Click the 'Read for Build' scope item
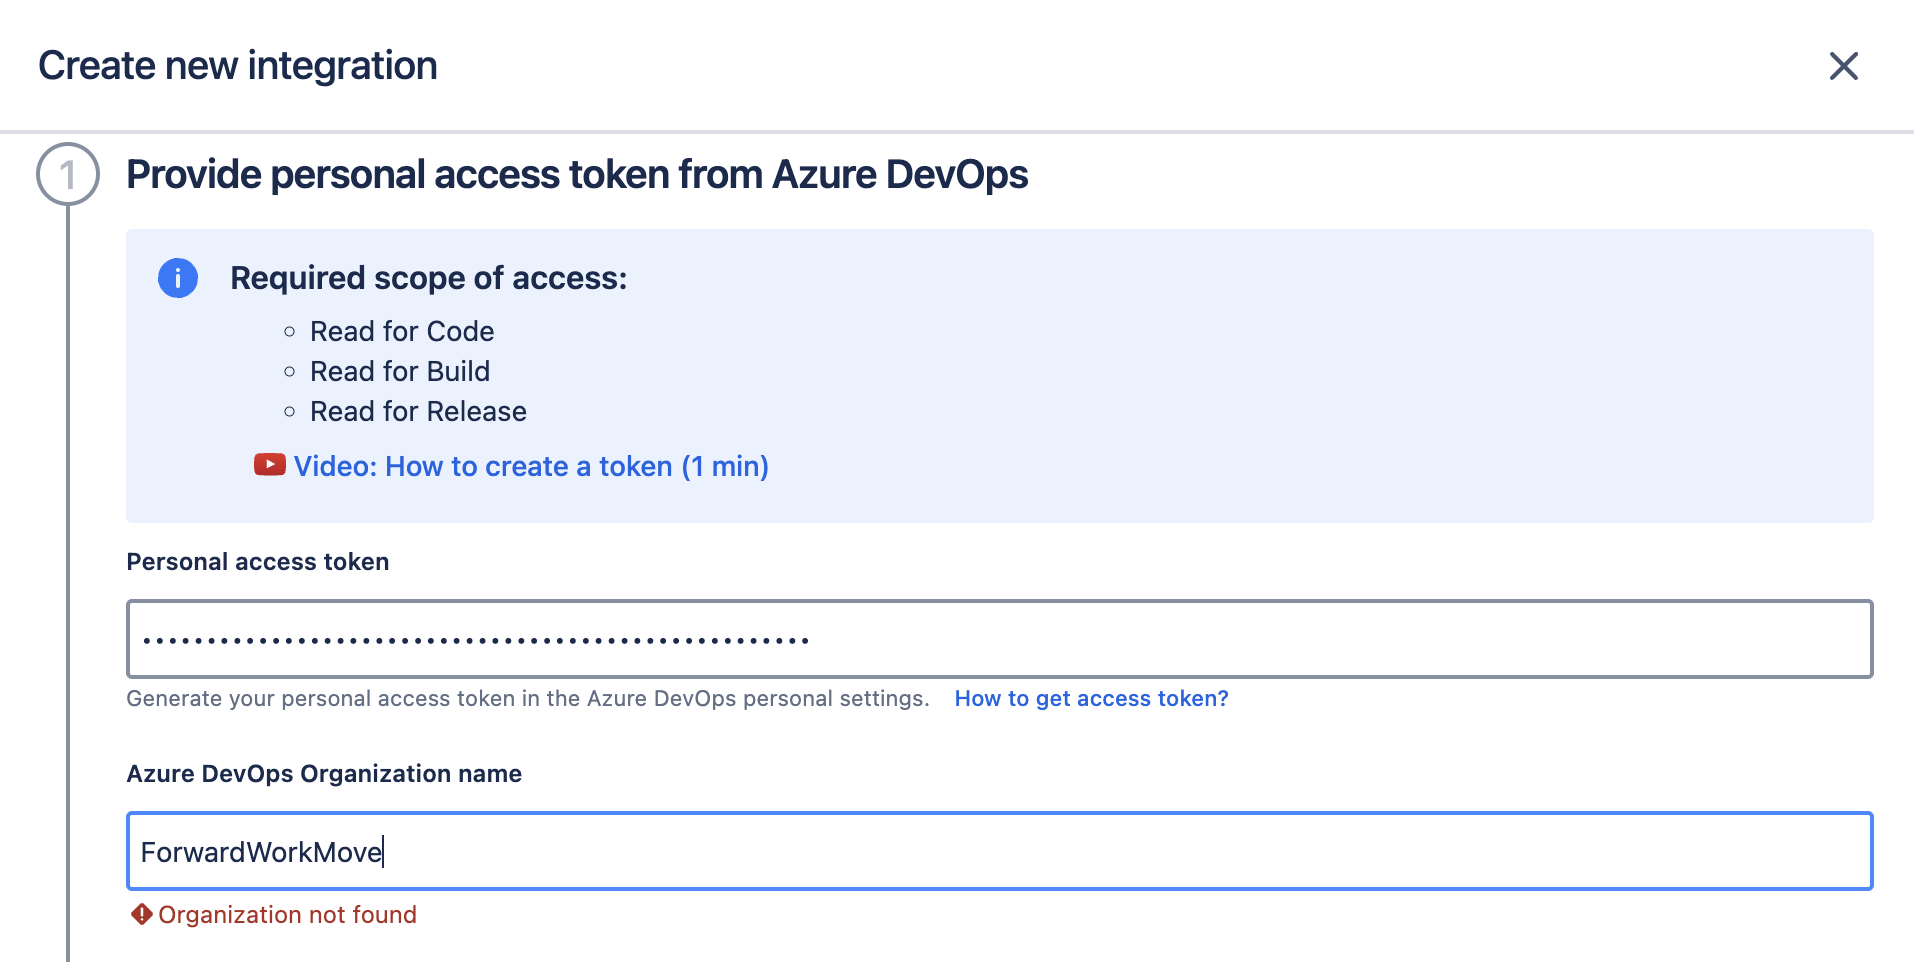 click(x=400, y=371)
